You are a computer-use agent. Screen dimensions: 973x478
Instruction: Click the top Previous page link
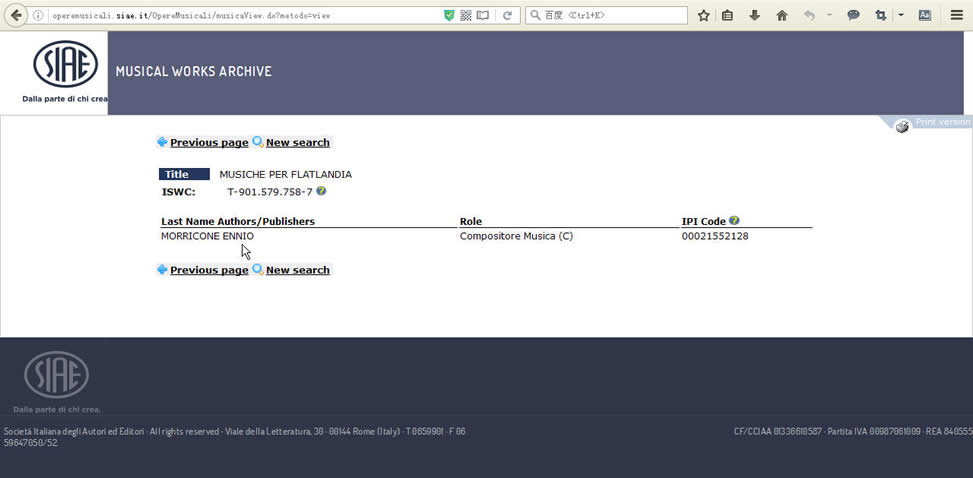(209, 143)
